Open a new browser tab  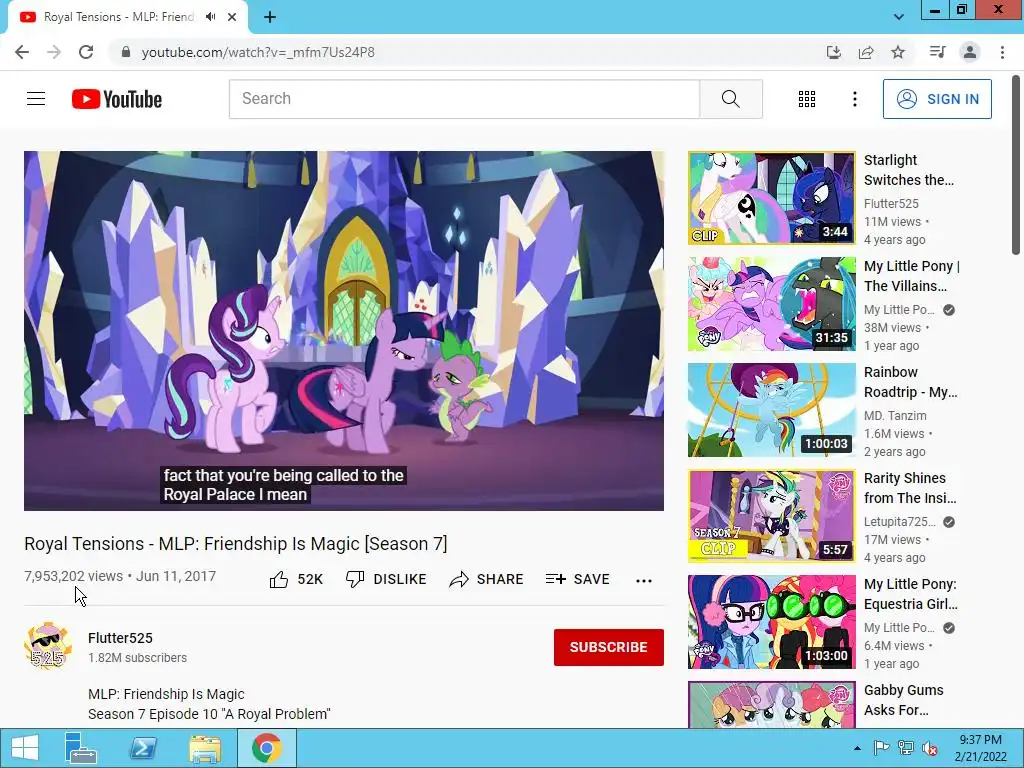(x=270, y=18)
